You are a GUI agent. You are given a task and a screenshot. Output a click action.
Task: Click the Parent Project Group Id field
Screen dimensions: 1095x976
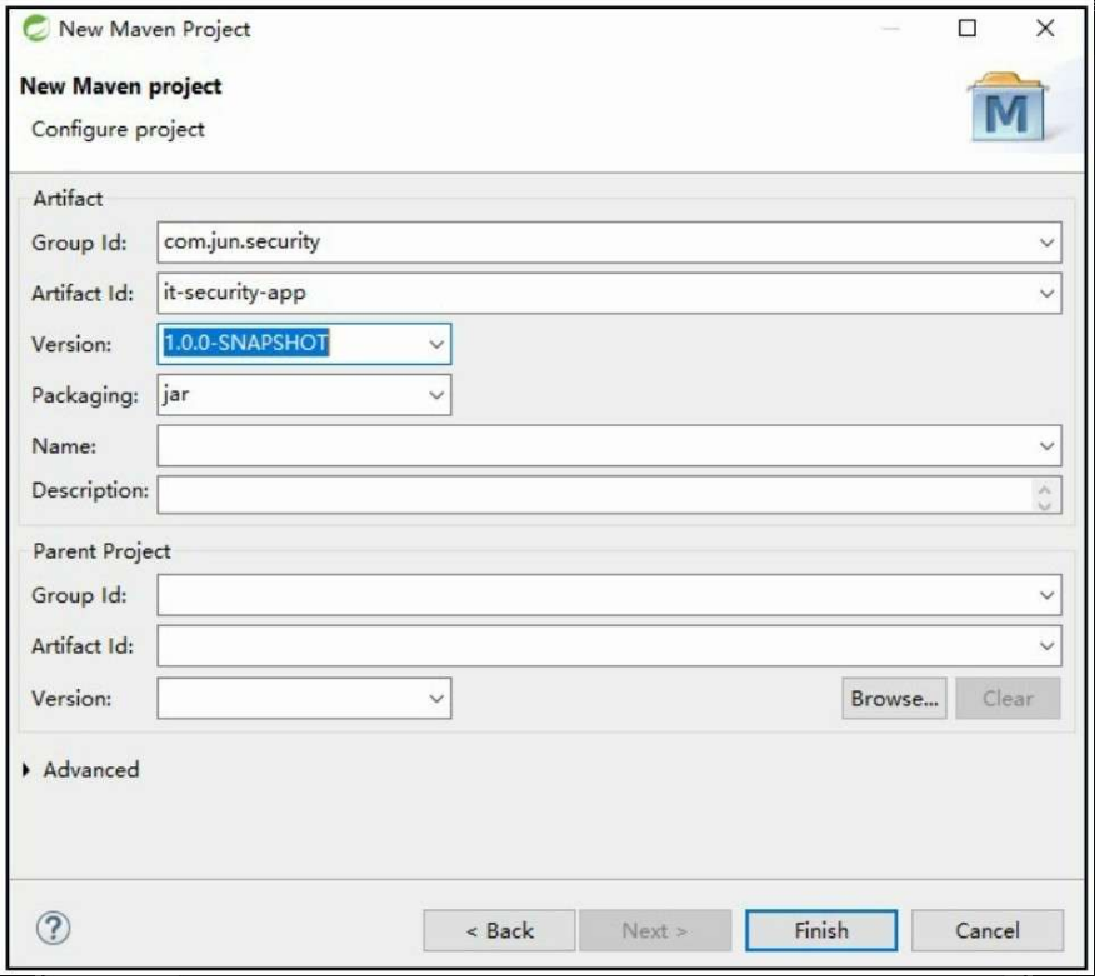coord(610,596)
